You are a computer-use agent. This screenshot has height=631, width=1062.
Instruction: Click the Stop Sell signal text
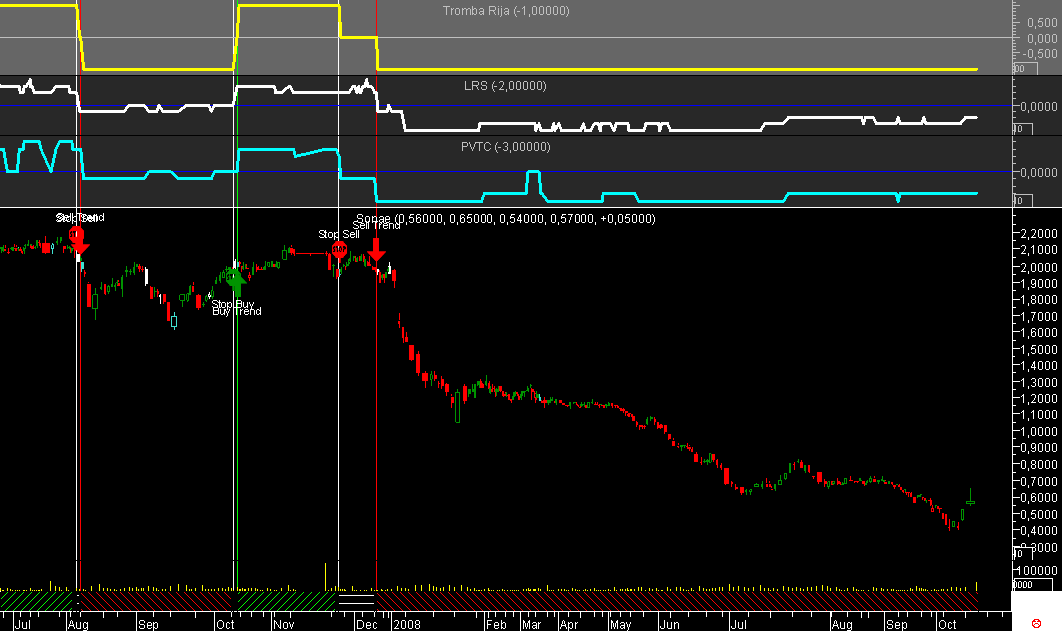pyautogui.click(x=339, y=234)
